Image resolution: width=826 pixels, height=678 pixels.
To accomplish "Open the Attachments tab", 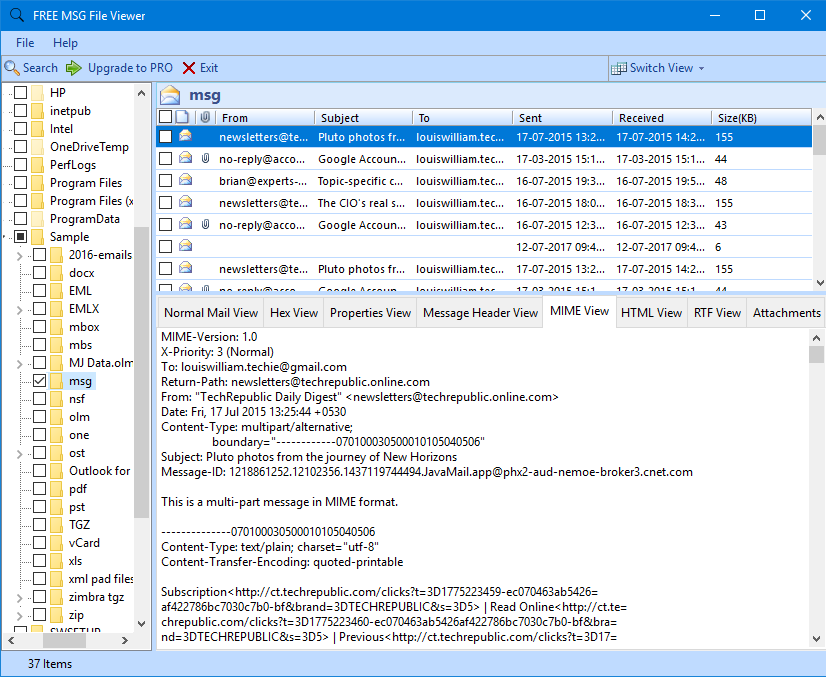I will [x=786, y=313].
